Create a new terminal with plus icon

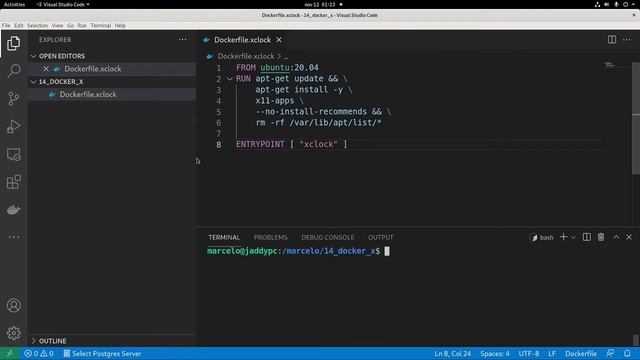(563, 237)
